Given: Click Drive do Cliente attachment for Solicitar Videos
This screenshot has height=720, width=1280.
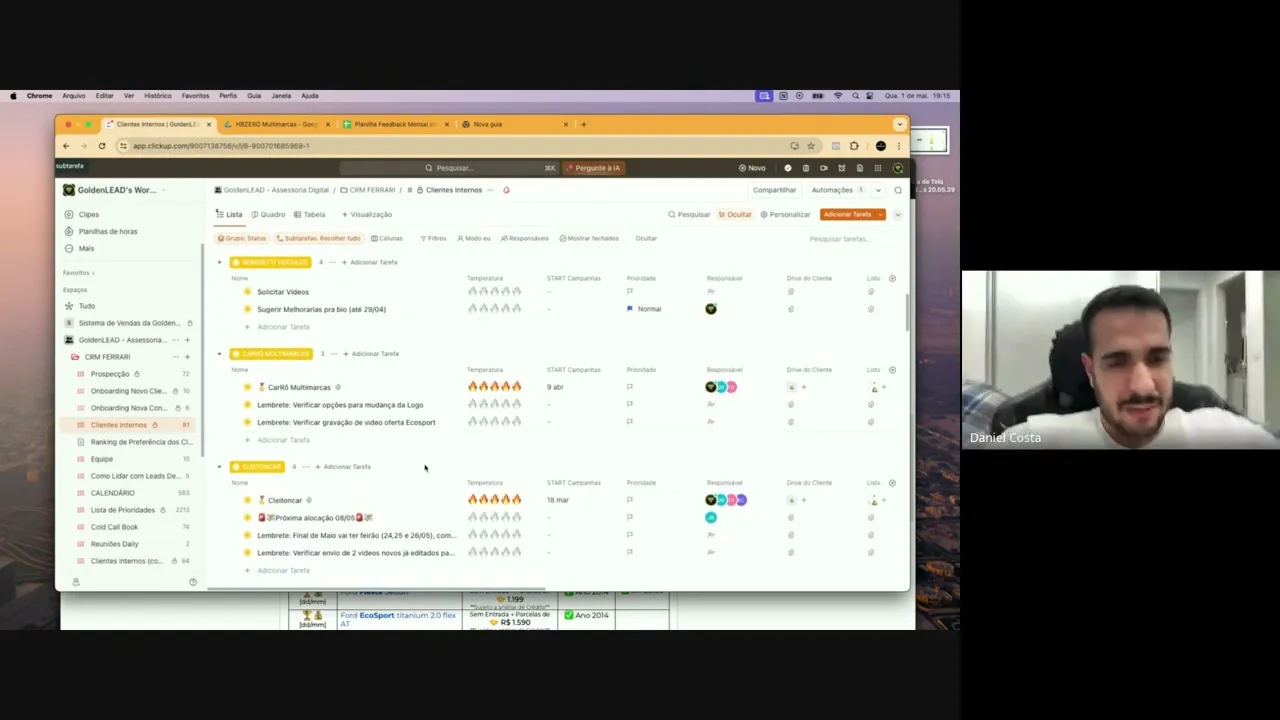Looking at the screenshot, I should [x=790, y=292].
